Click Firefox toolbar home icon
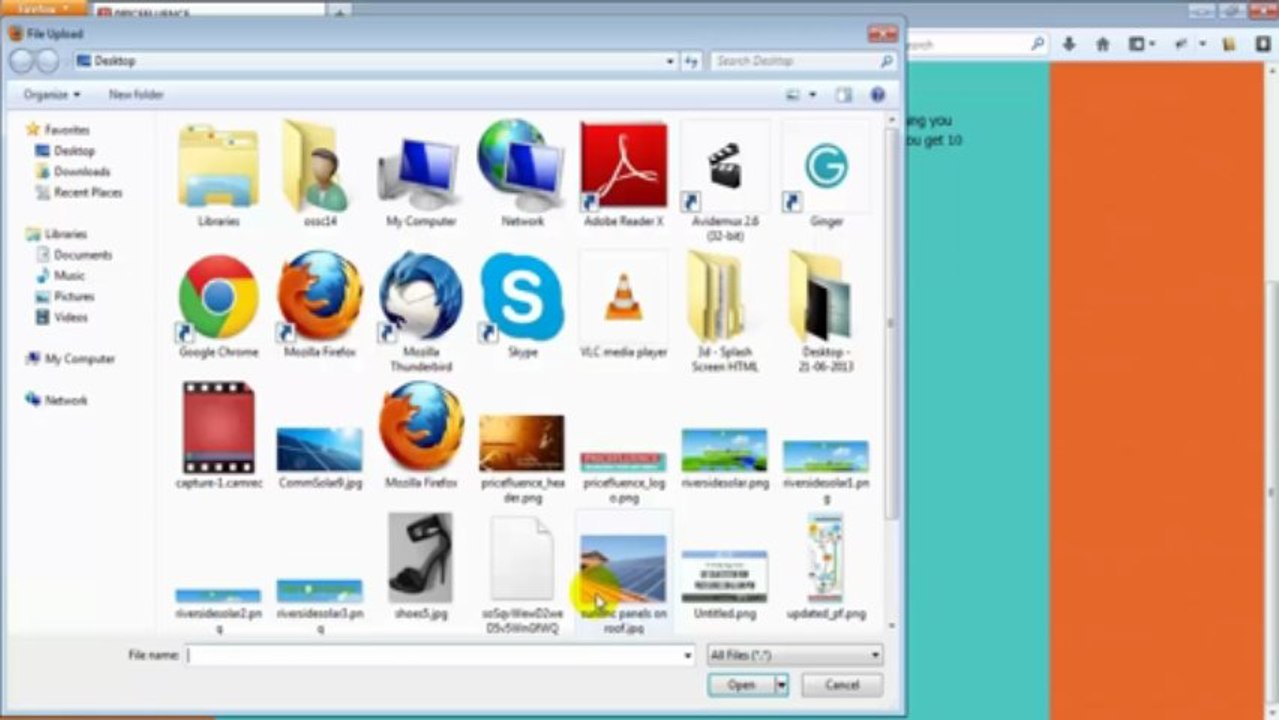 (1103, 44)
